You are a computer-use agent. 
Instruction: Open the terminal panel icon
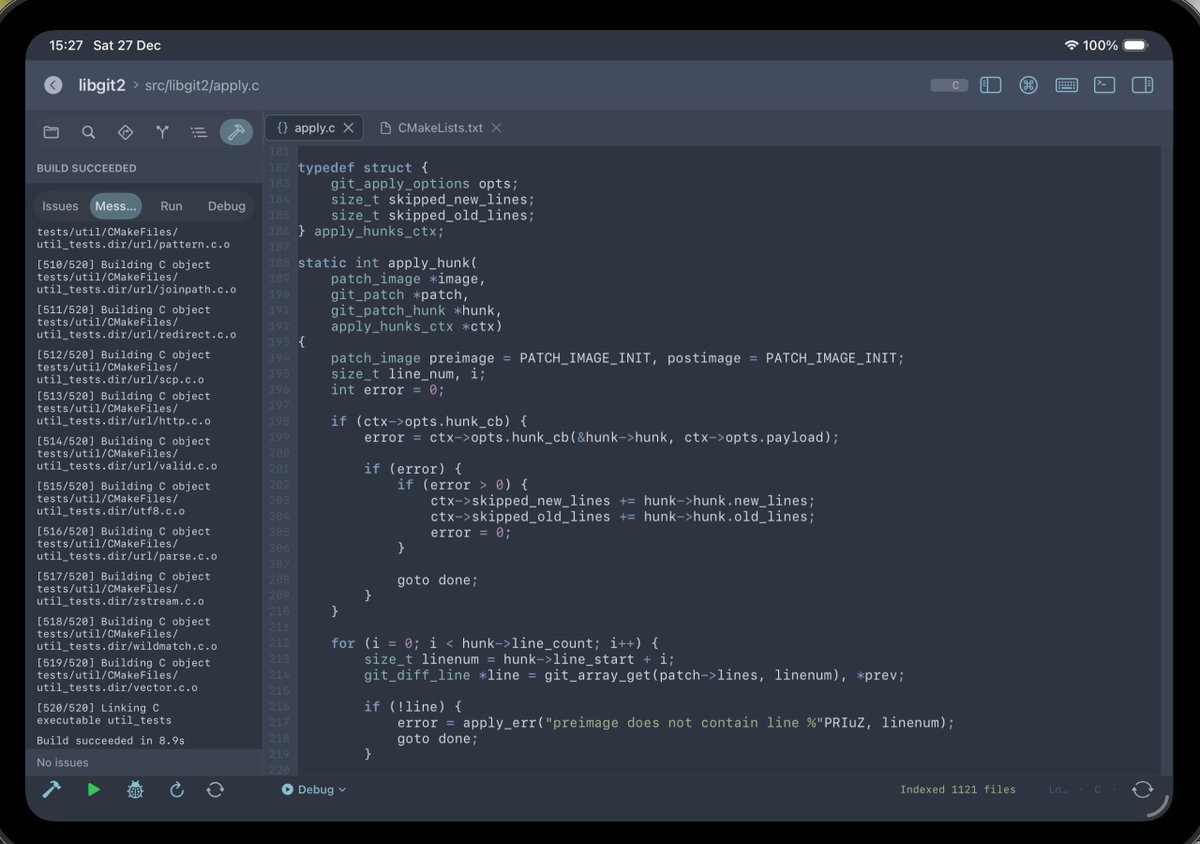1104,85
